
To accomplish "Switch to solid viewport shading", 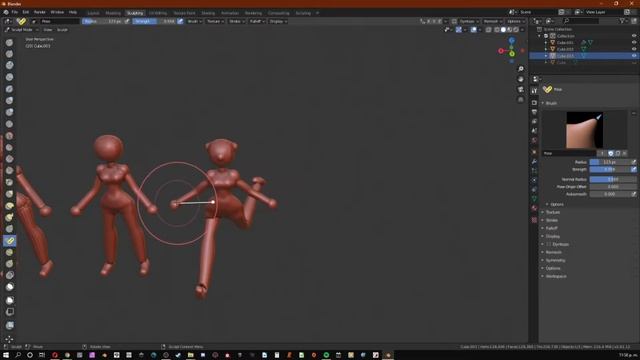I will 503,30.
